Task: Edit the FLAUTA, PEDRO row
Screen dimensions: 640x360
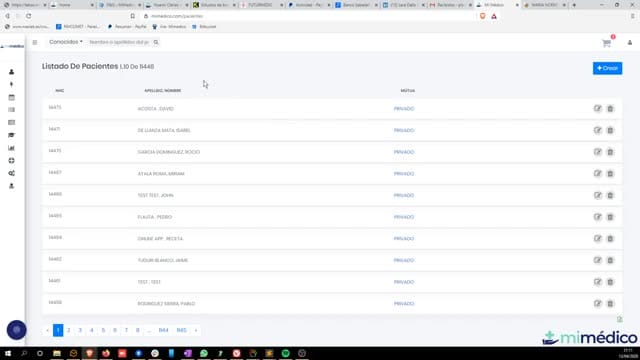Action: click(x=598, y=217)
